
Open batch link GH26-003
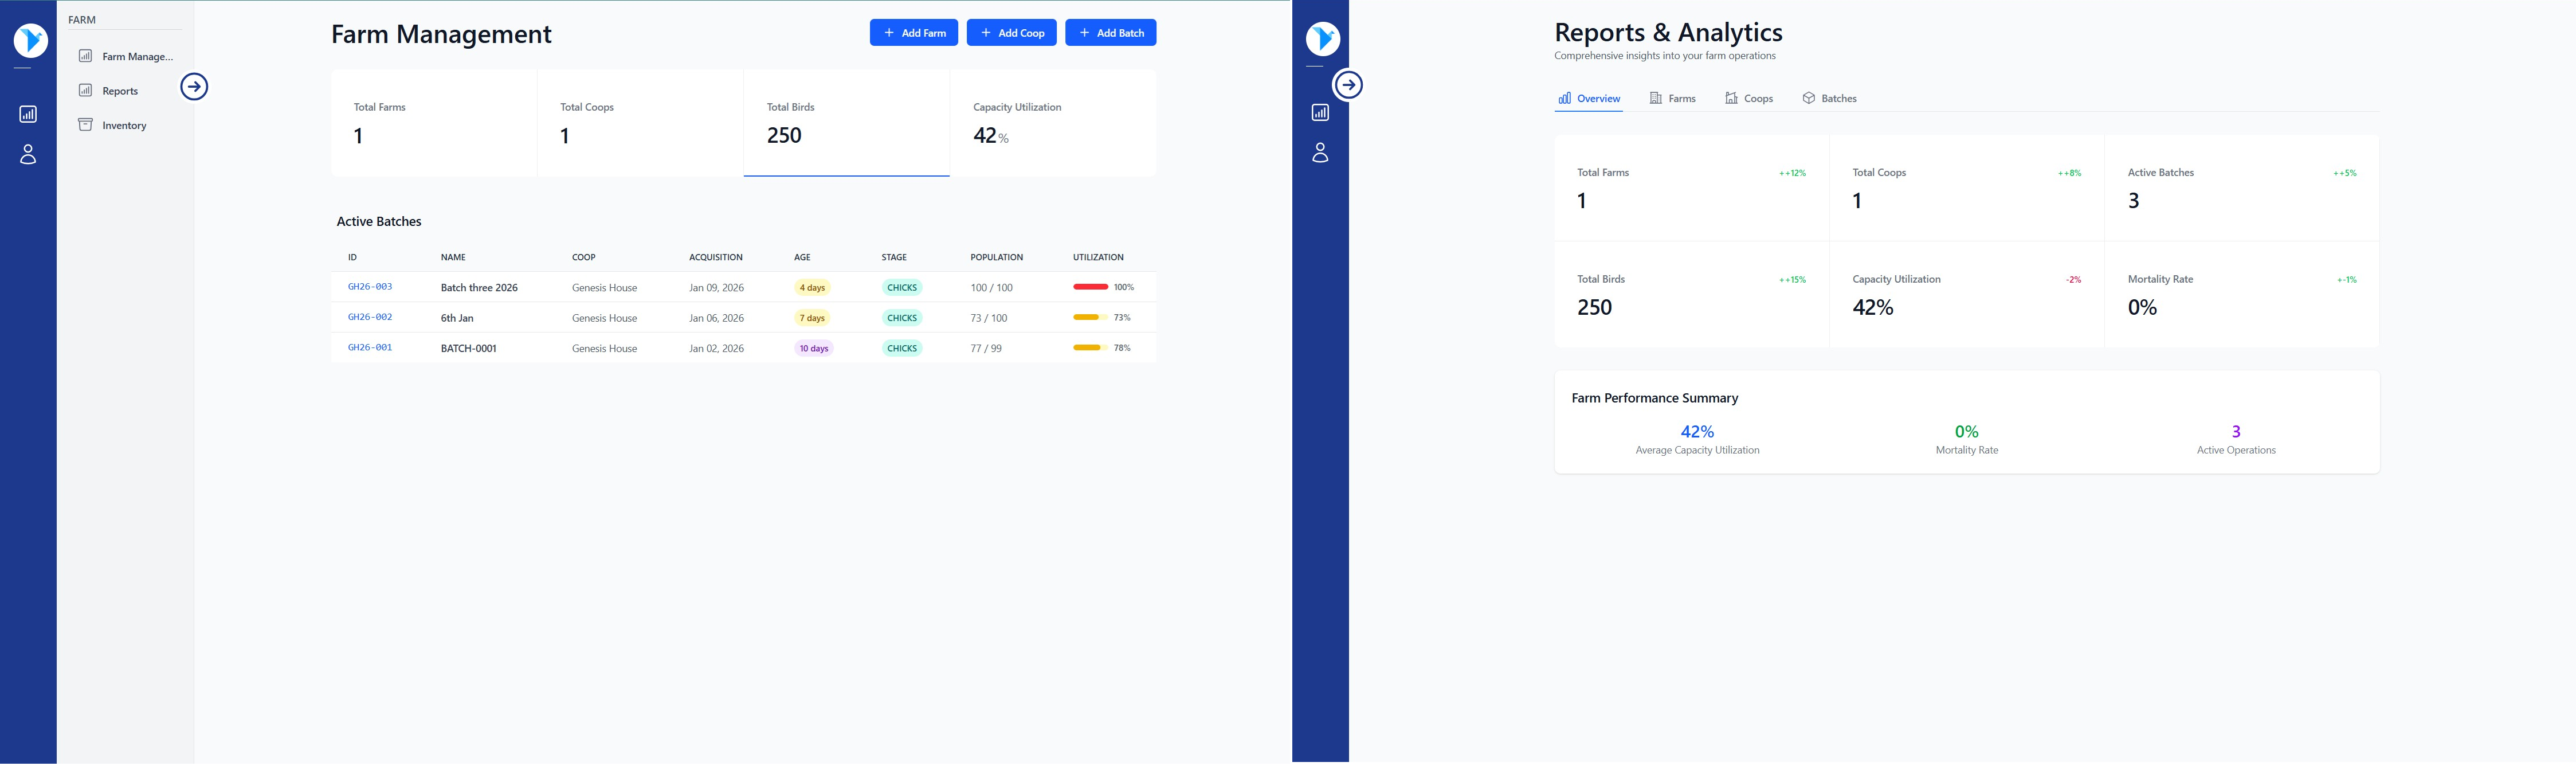coord(370,287)
